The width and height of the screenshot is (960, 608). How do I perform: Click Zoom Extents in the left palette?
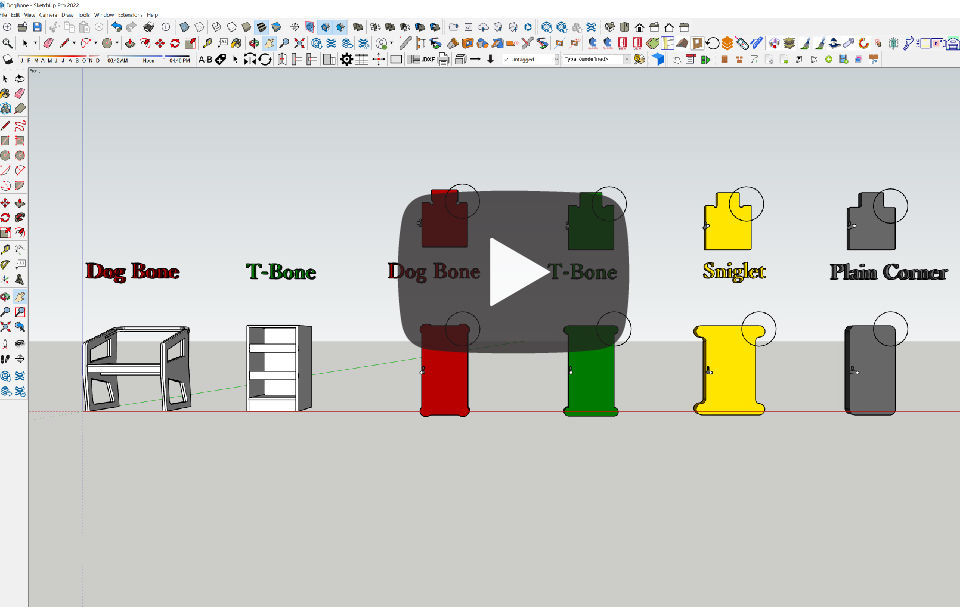[6, 326]
